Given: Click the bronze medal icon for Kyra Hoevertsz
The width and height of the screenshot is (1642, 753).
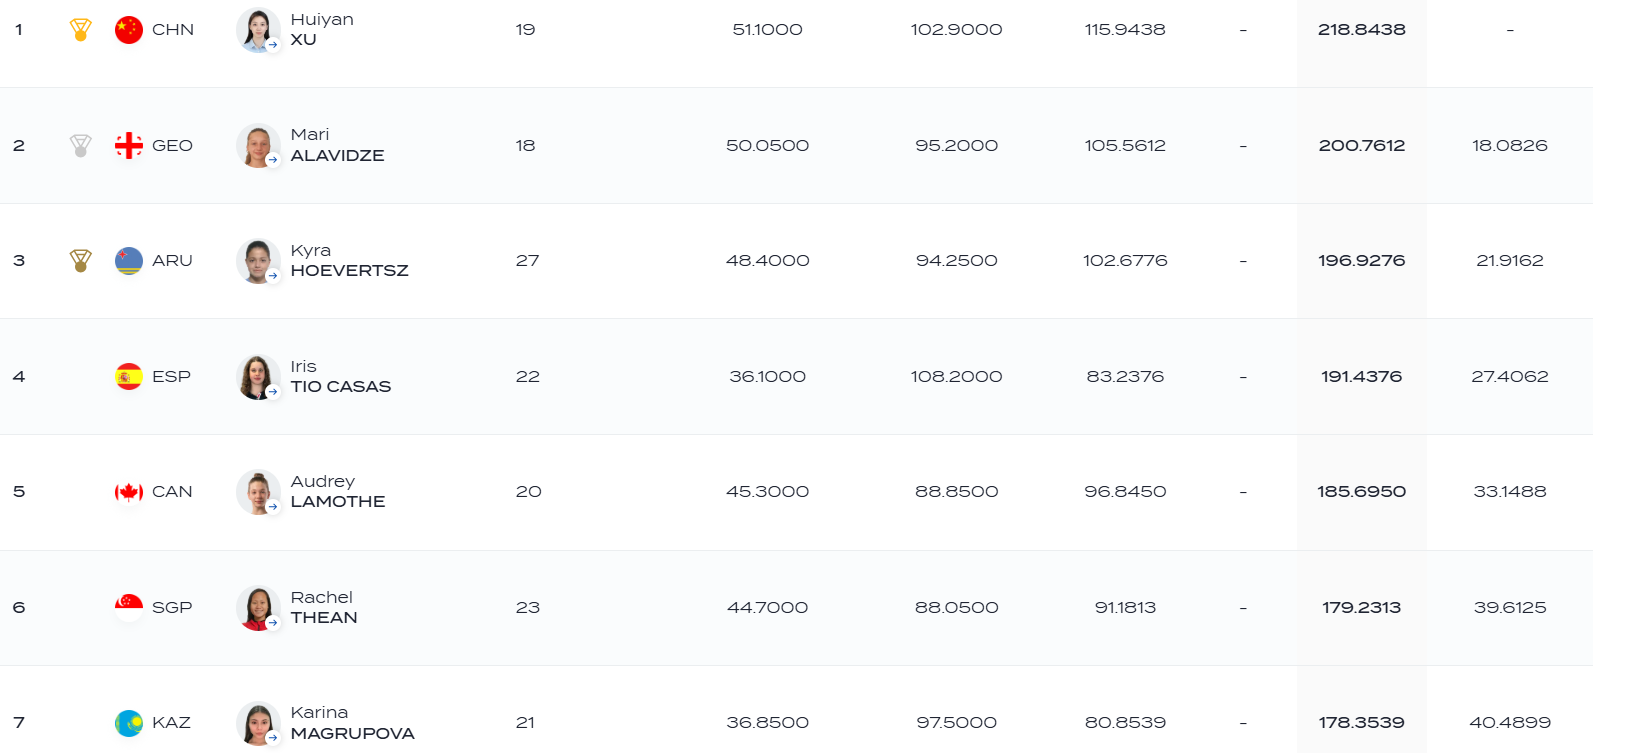Looking at the screenshot, I should click(x=81, y=261).
